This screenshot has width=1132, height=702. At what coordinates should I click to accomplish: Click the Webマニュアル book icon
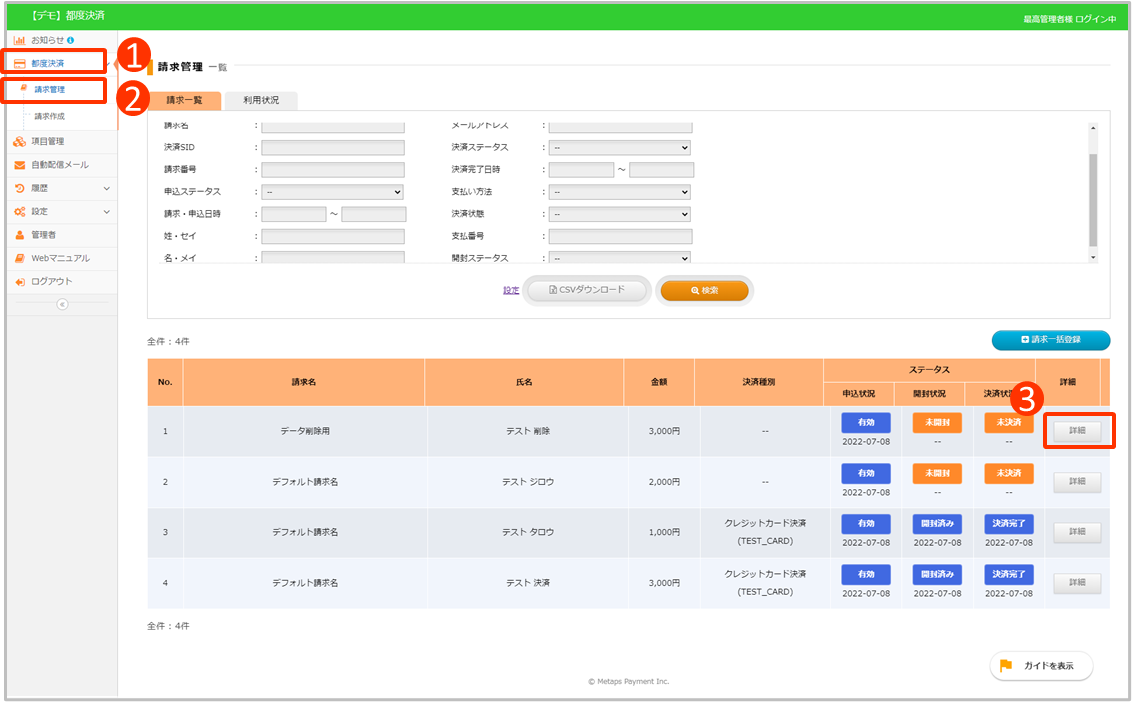[20, 258]
